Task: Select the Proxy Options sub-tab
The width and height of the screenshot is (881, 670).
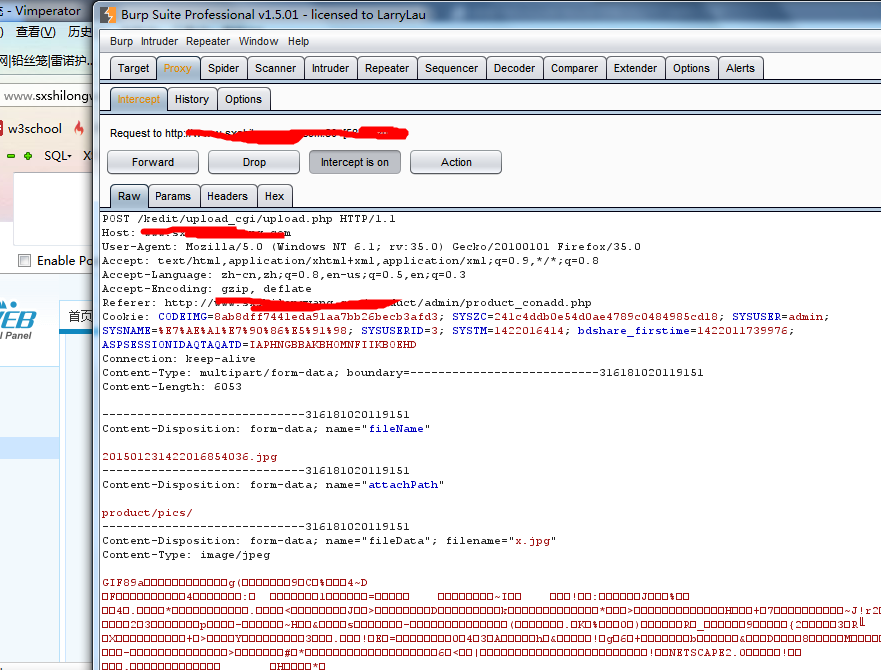Action: 243,99
